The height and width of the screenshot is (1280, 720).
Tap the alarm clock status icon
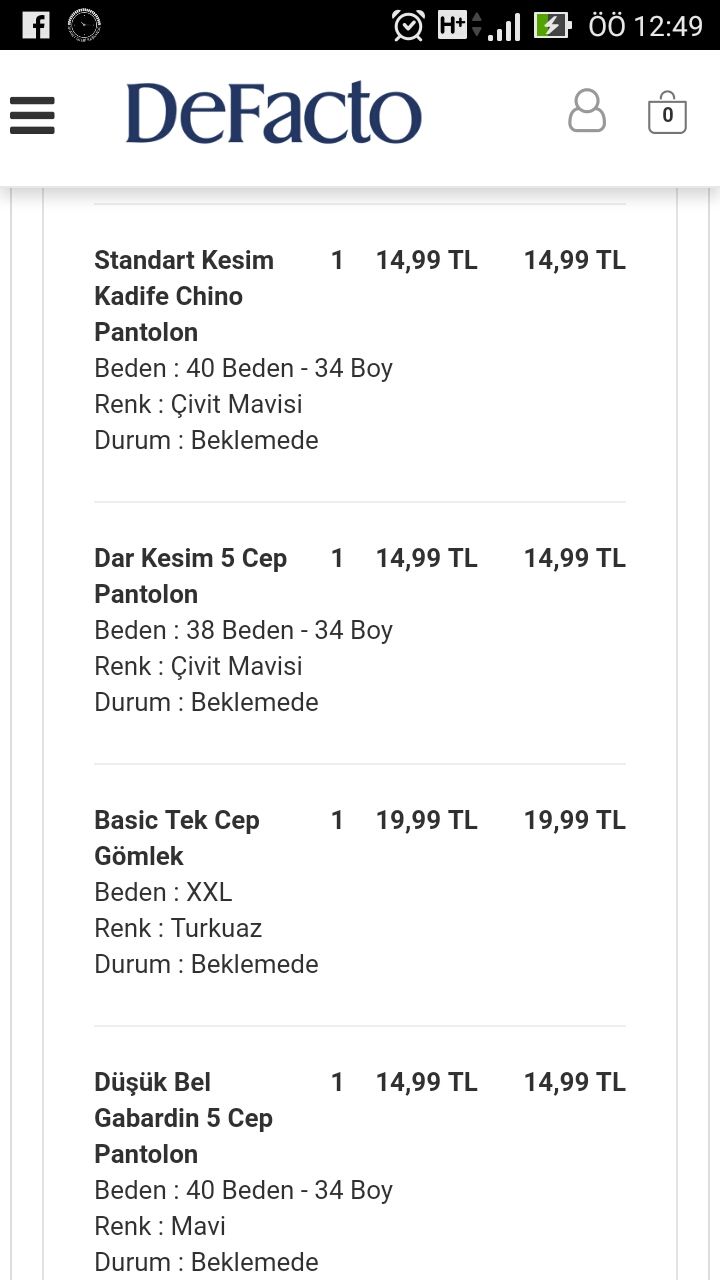point(408,25)
